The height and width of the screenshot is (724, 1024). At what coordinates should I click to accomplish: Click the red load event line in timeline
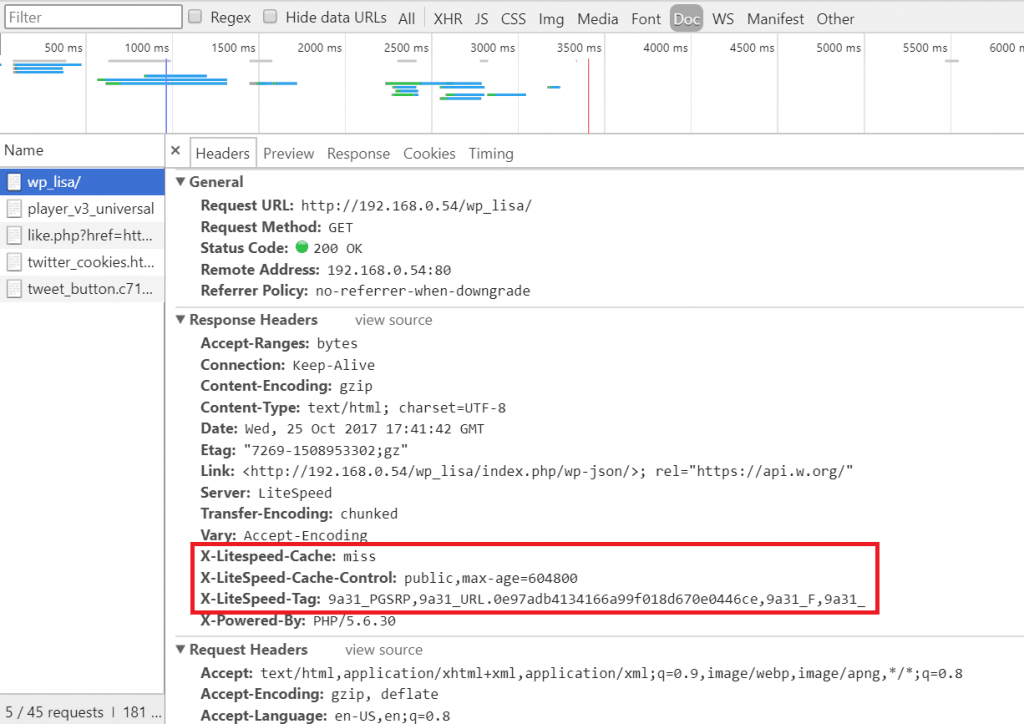(x=588, y=95)
